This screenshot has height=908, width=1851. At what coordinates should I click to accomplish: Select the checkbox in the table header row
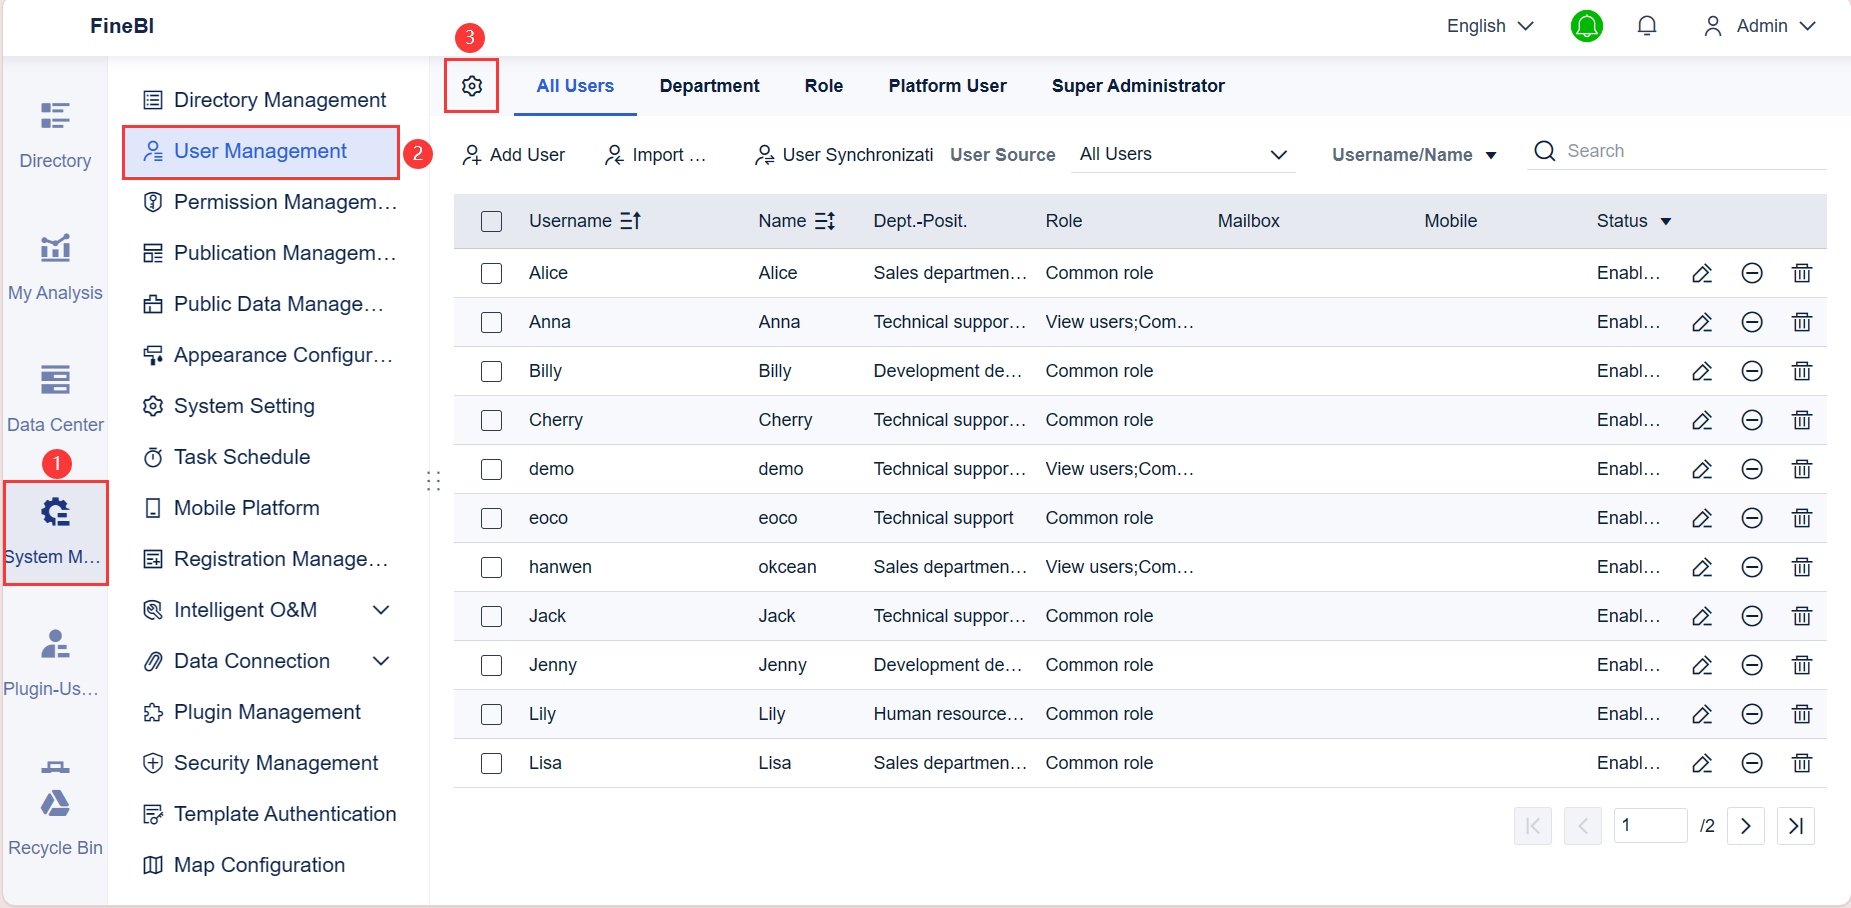tap(491, 220)
